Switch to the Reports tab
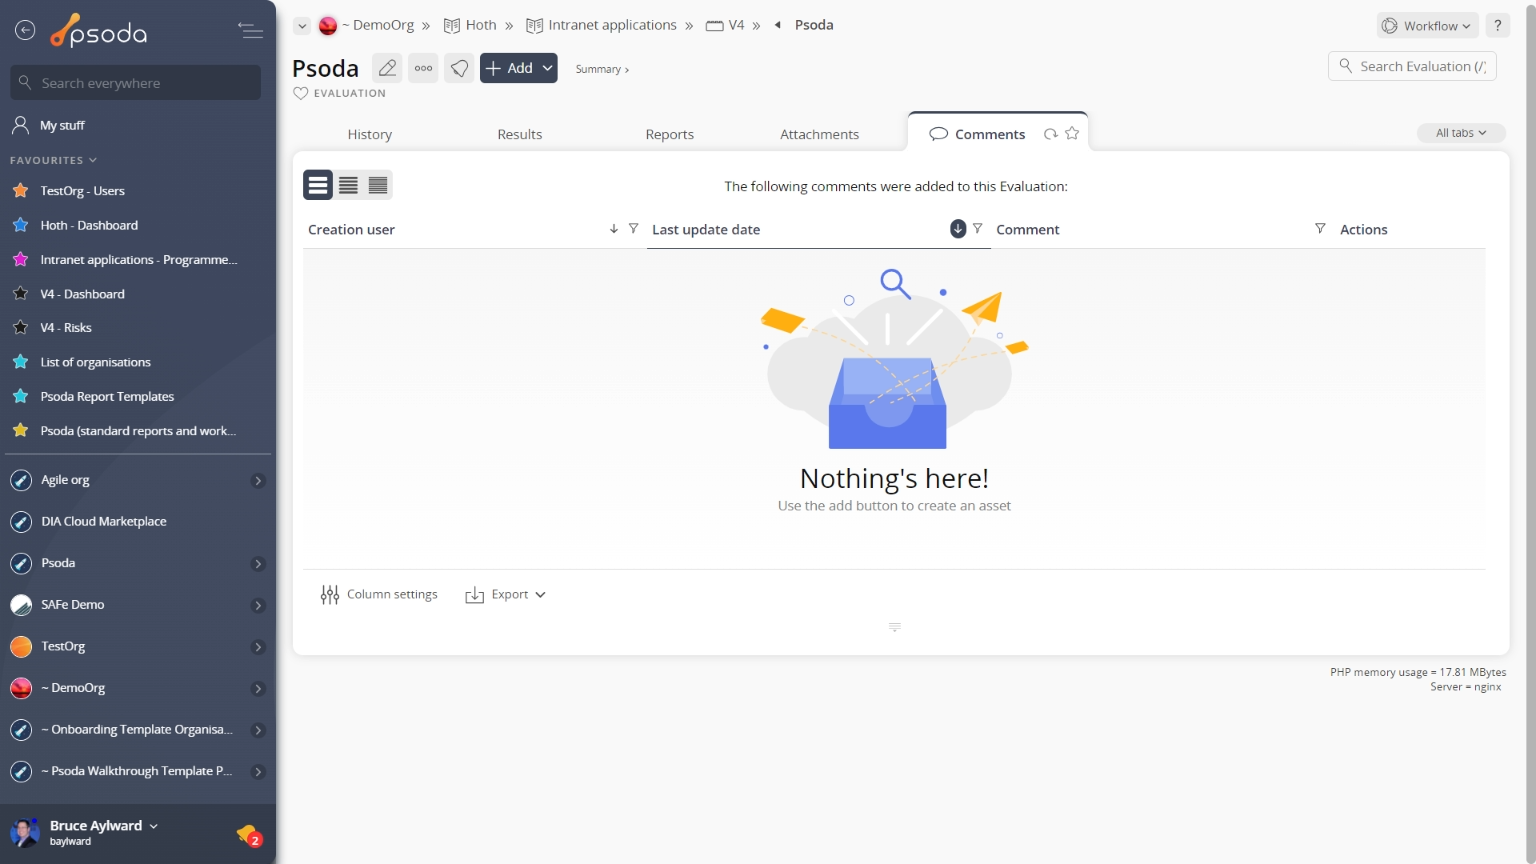The height and width of the screenshot is (864, 1536). tap(669, 134)
